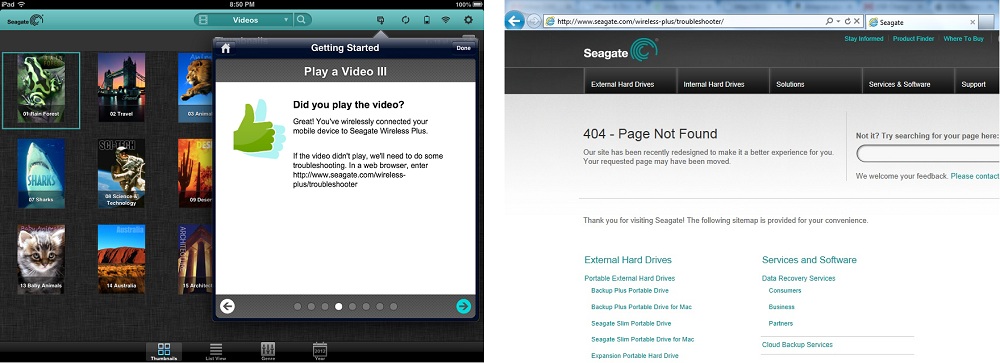Go to previous Getting Started page arrow
Image resolution: width=1000 pixels, height=363 pixels.
pos(227,306)
